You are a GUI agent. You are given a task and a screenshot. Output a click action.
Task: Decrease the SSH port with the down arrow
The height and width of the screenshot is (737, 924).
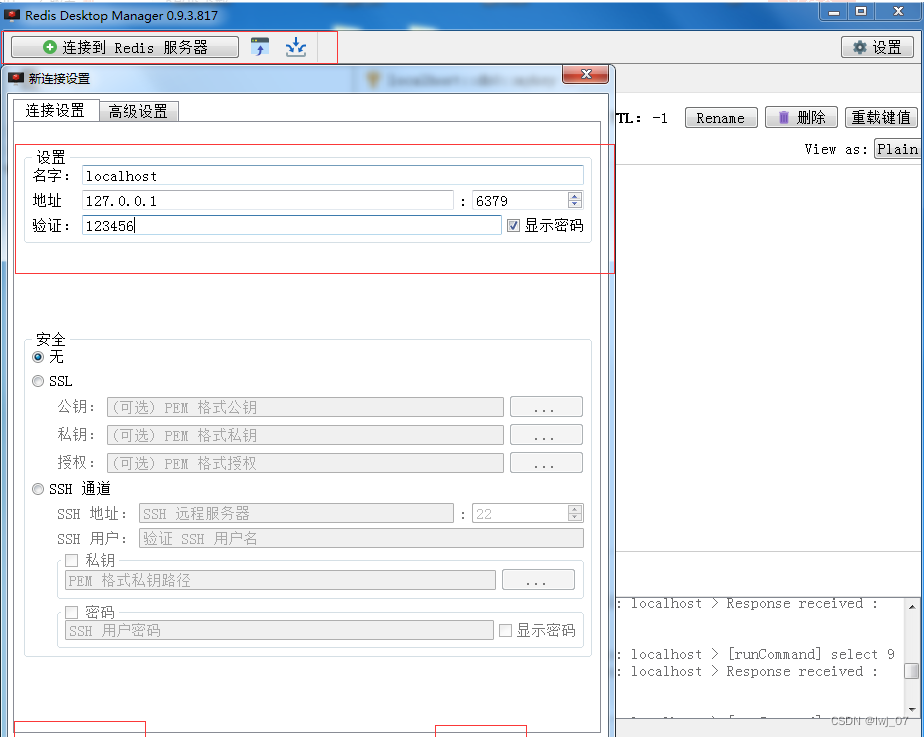tap(575, 518)
